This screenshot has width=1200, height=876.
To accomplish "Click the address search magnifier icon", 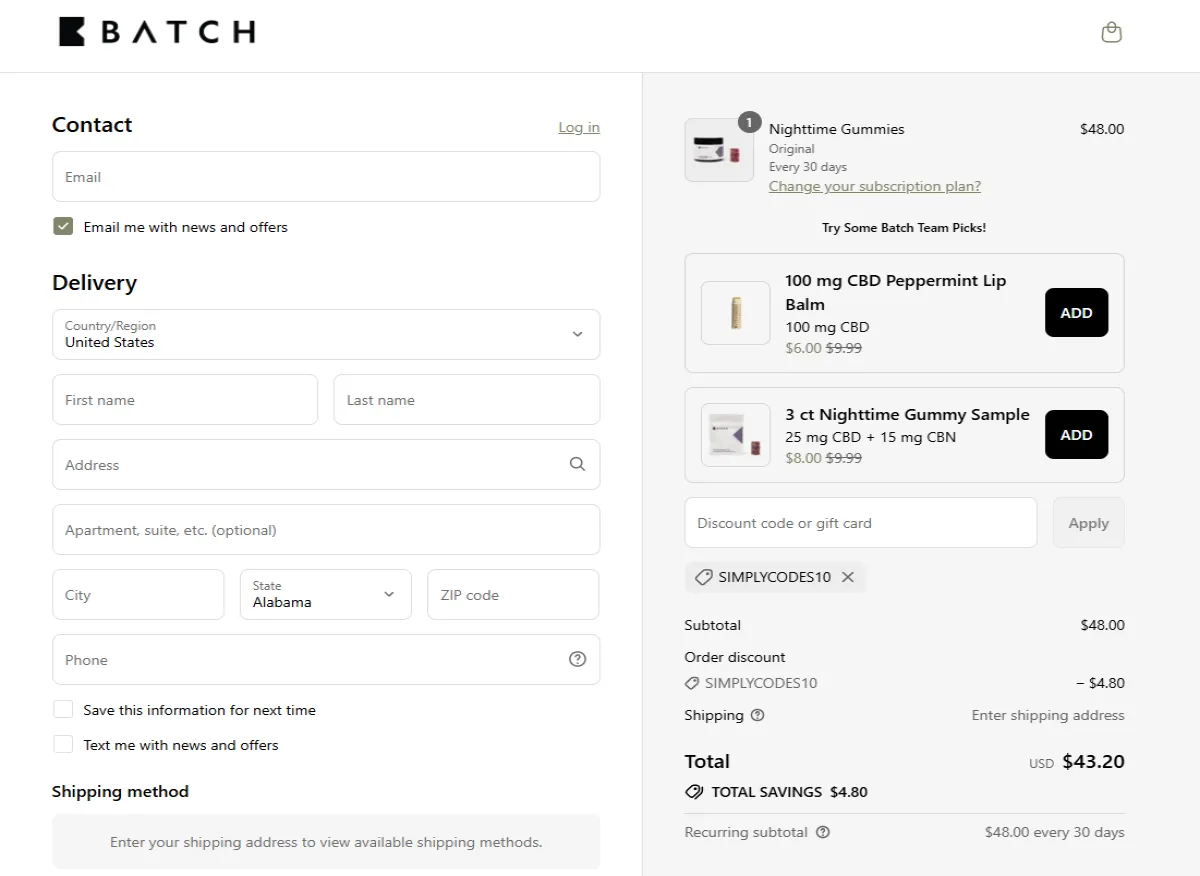I will (577, 464).
